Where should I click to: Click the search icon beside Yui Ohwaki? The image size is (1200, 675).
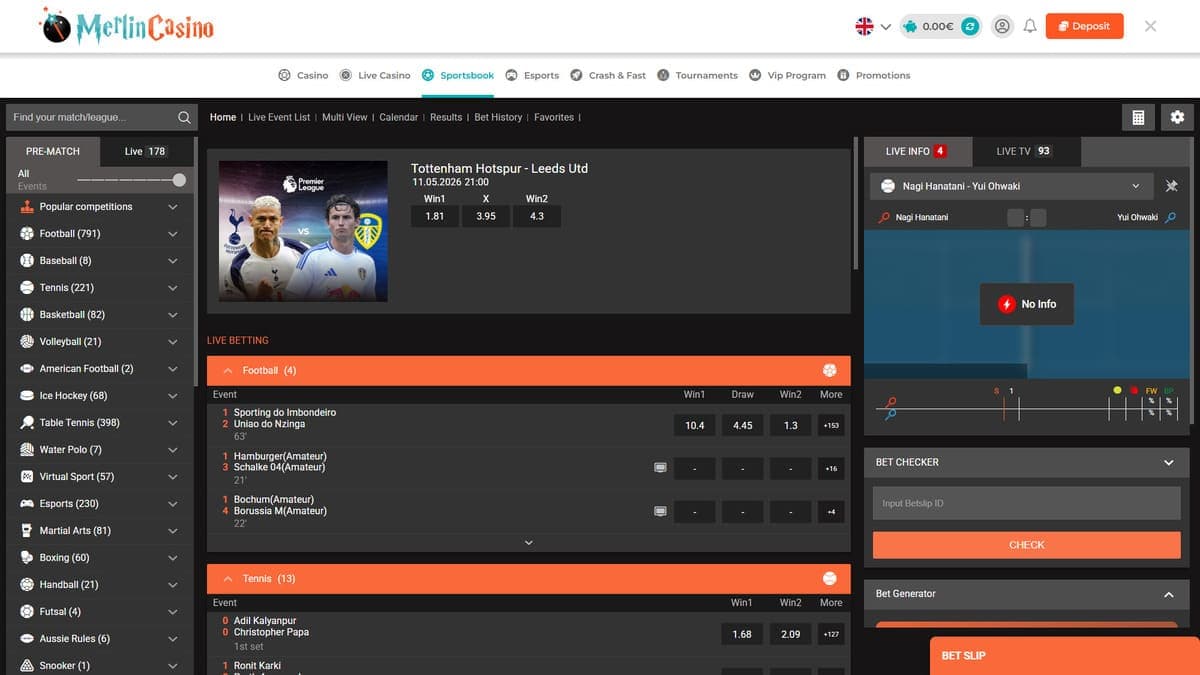pos(1171,217)
